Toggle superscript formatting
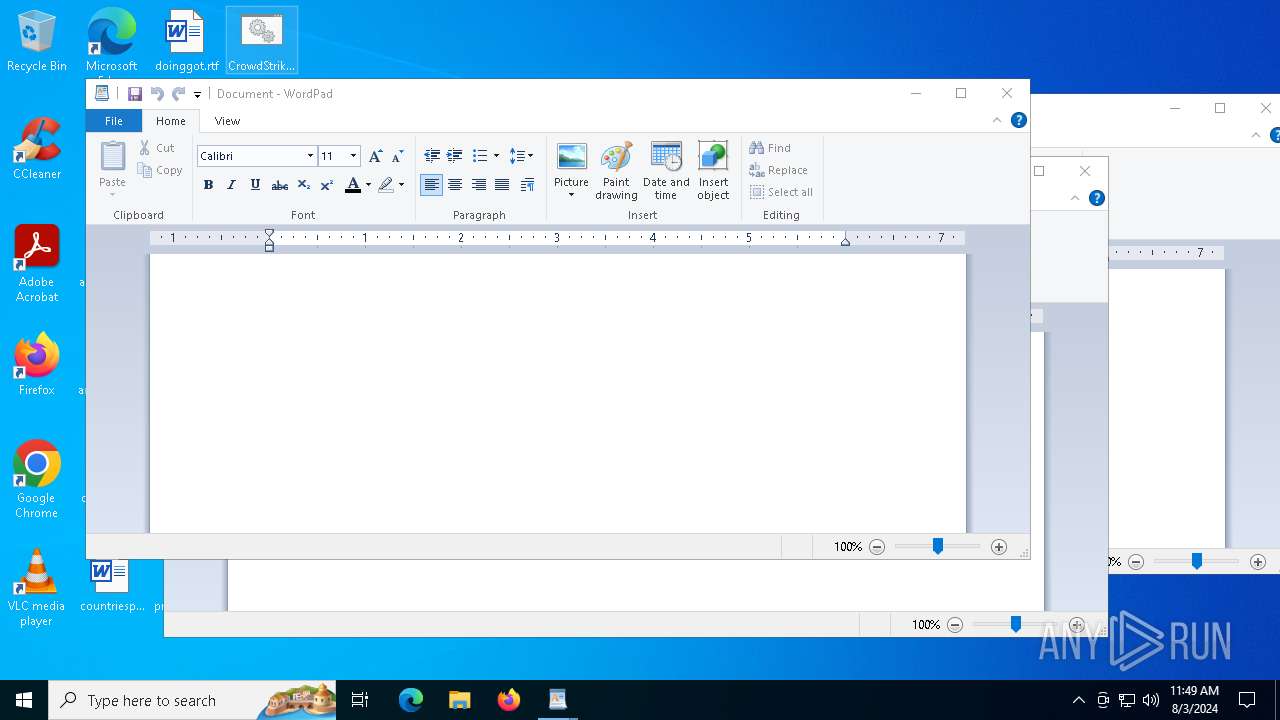Image resolution: width=1280 pixels, height=720 pixels. [x=326, y=185]
